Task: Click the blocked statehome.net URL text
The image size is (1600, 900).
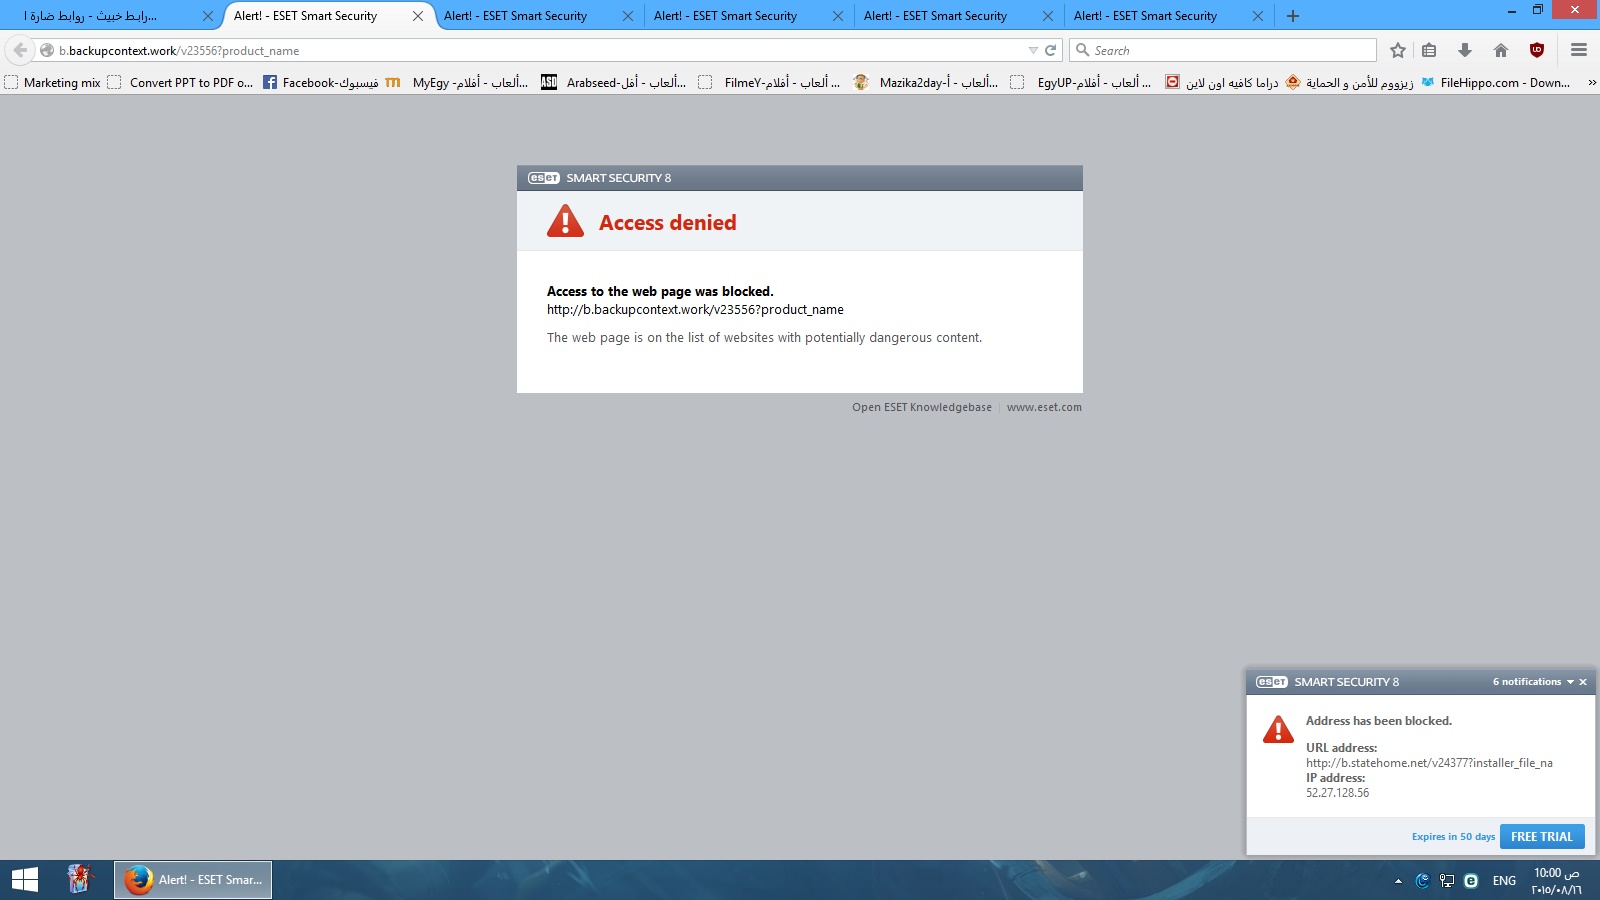Action: [1429, 763]
